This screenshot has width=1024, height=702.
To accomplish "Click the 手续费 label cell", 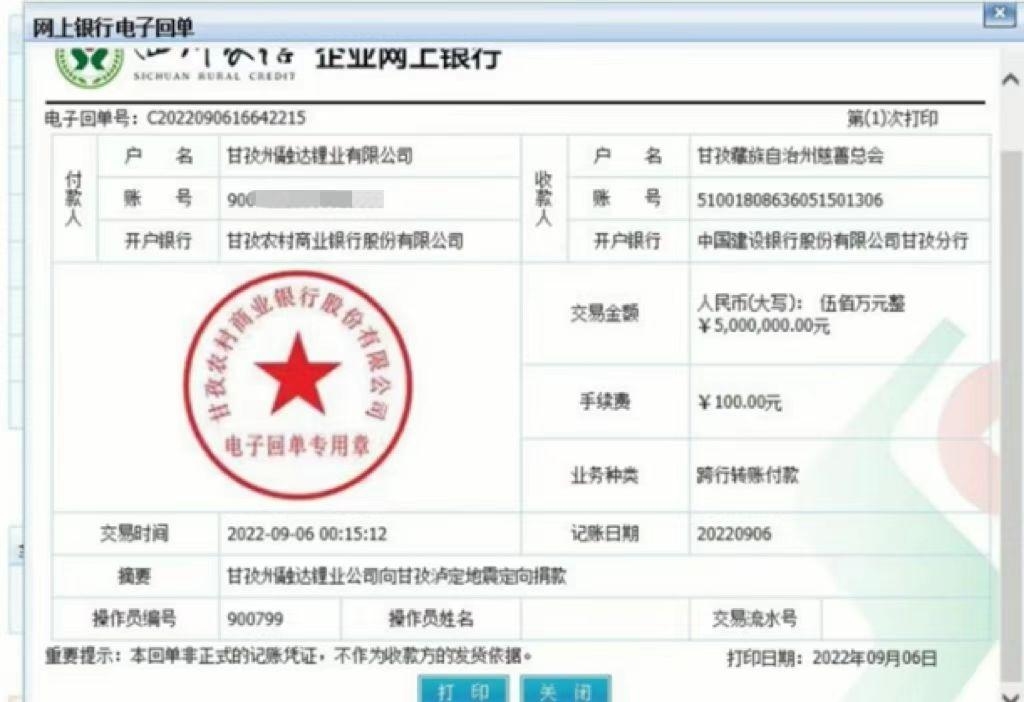I will point(605,401).
